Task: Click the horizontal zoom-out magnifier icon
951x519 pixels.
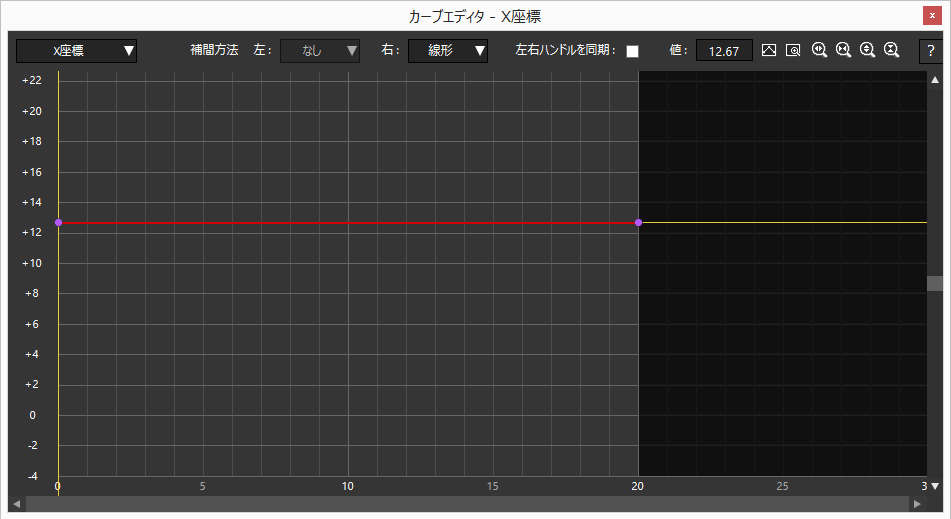Action: point(843,50)
